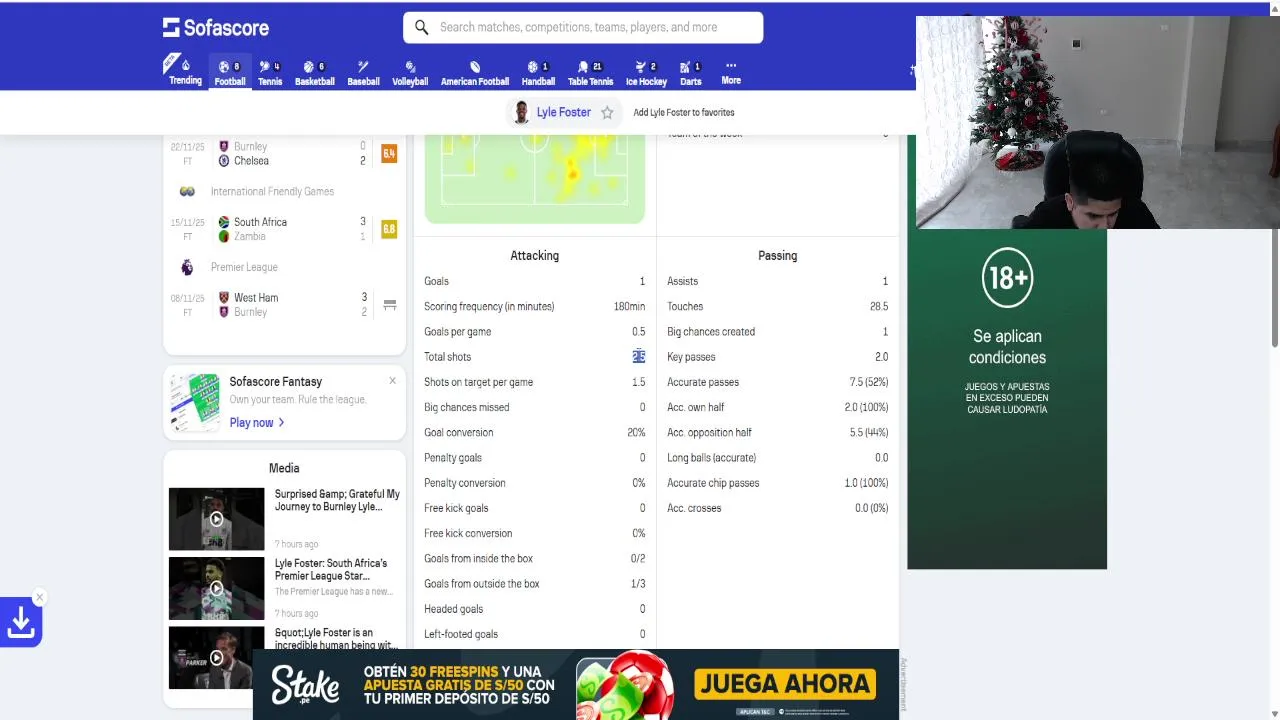Open the Premier League competition link
The image size is (1280, 720).
coord(244,267)
